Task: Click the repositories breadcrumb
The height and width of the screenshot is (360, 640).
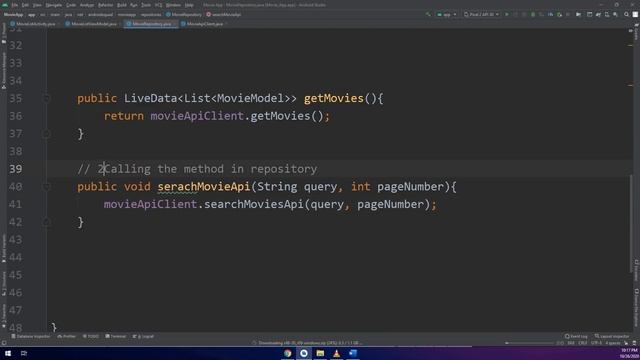Action: pyautogui.click(x=151, y=14)
